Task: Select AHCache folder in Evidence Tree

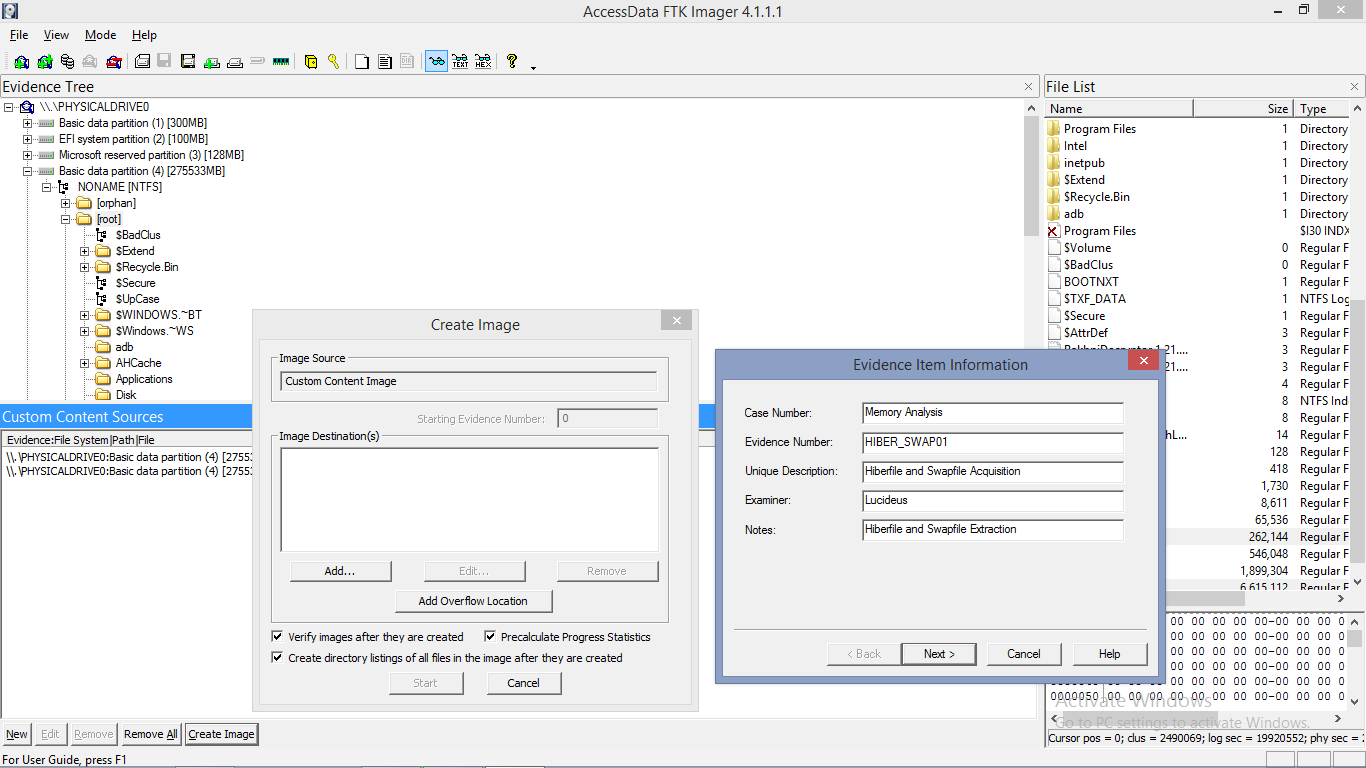Action: tap(138, 363)
